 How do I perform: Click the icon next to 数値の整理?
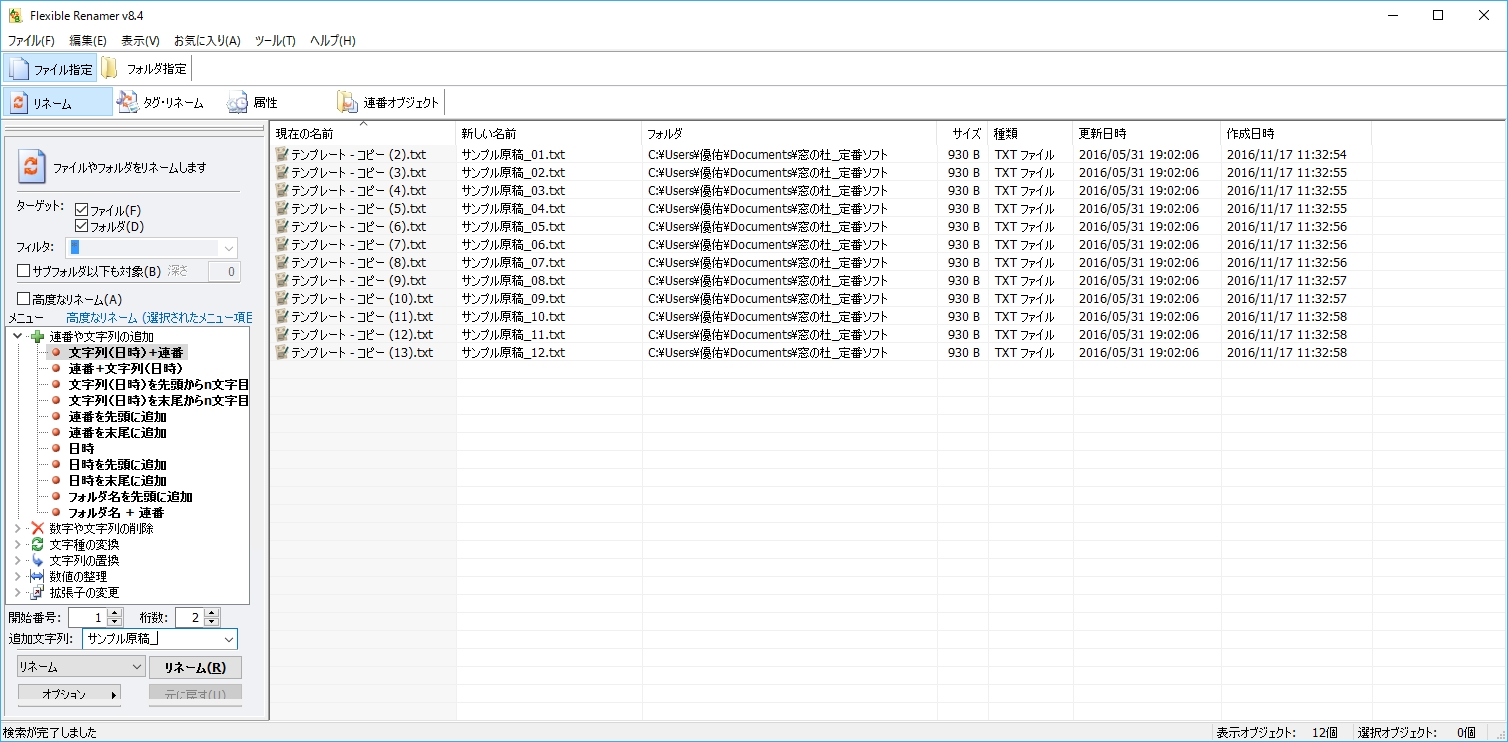coord(38,576)
